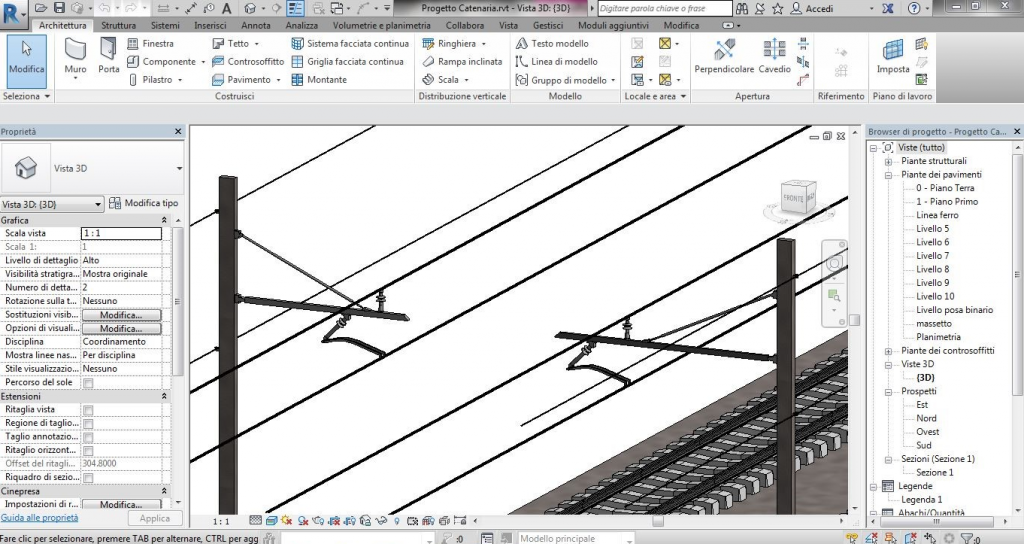The width and height of the screenshot is (1024, 544).
Task: Expand the Piante dei controsoffitti node
Action: click(888, 351)
